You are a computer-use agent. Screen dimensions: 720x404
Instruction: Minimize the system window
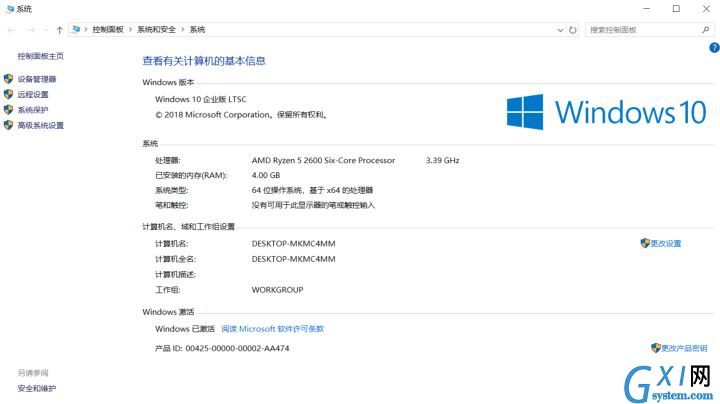647,9
